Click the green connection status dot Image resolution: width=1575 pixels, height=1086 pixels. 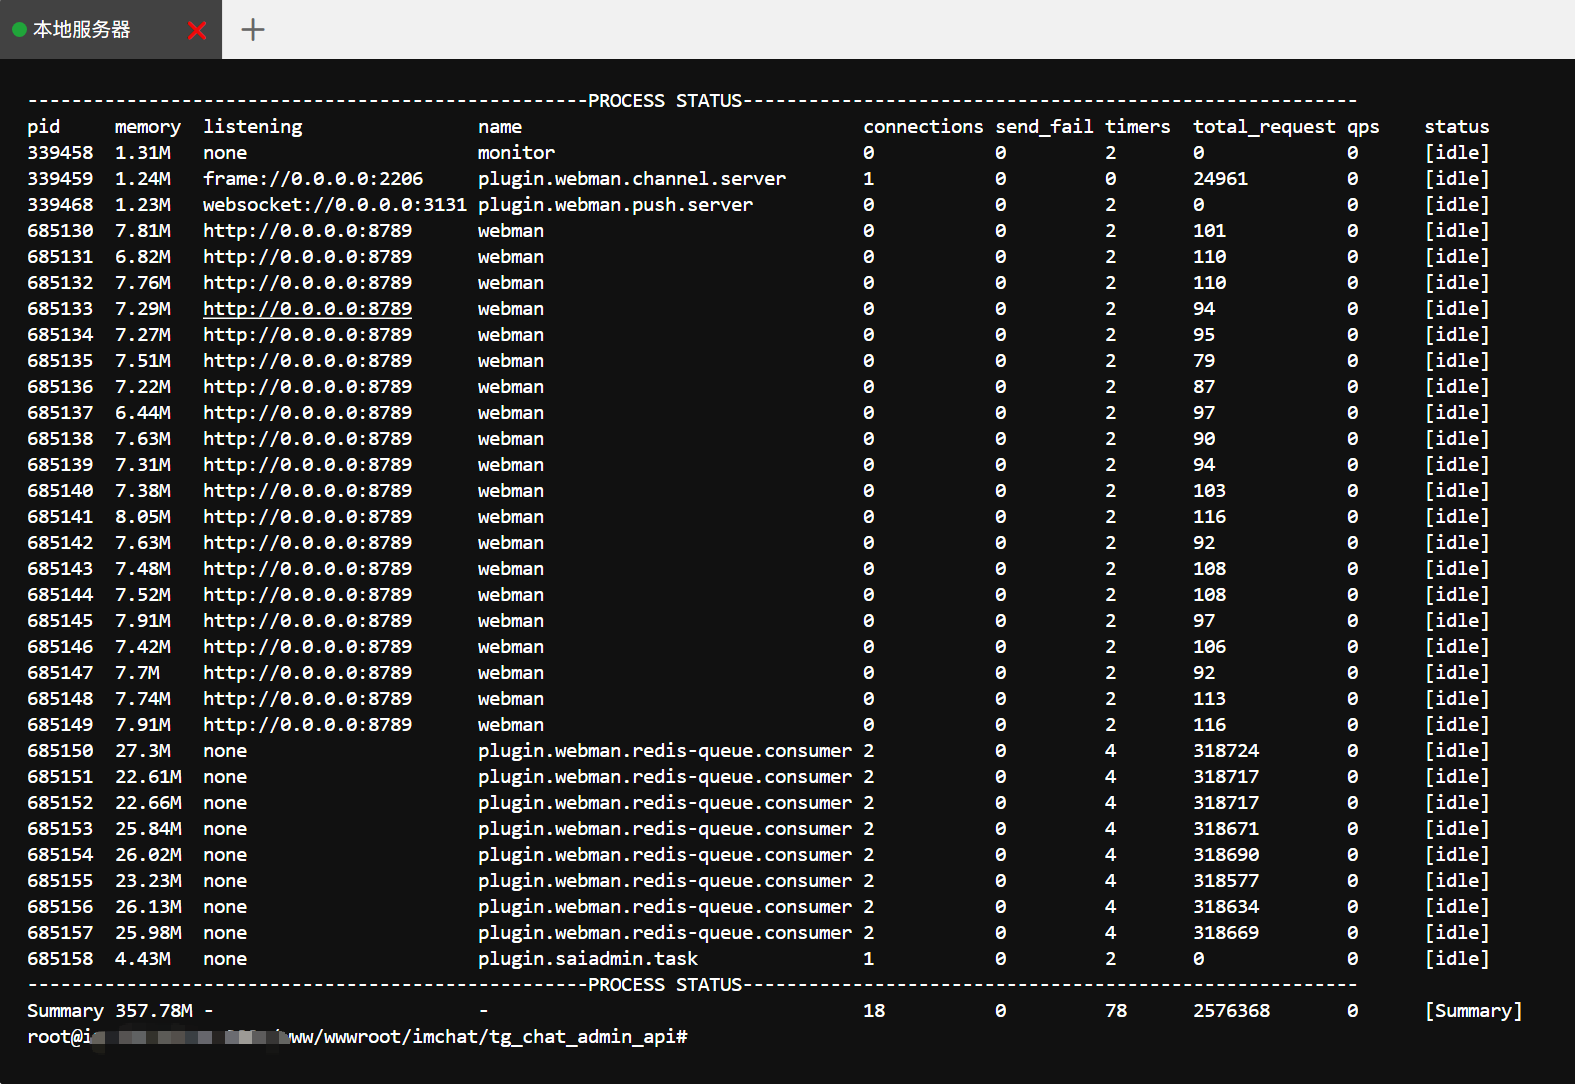[19, 30]
